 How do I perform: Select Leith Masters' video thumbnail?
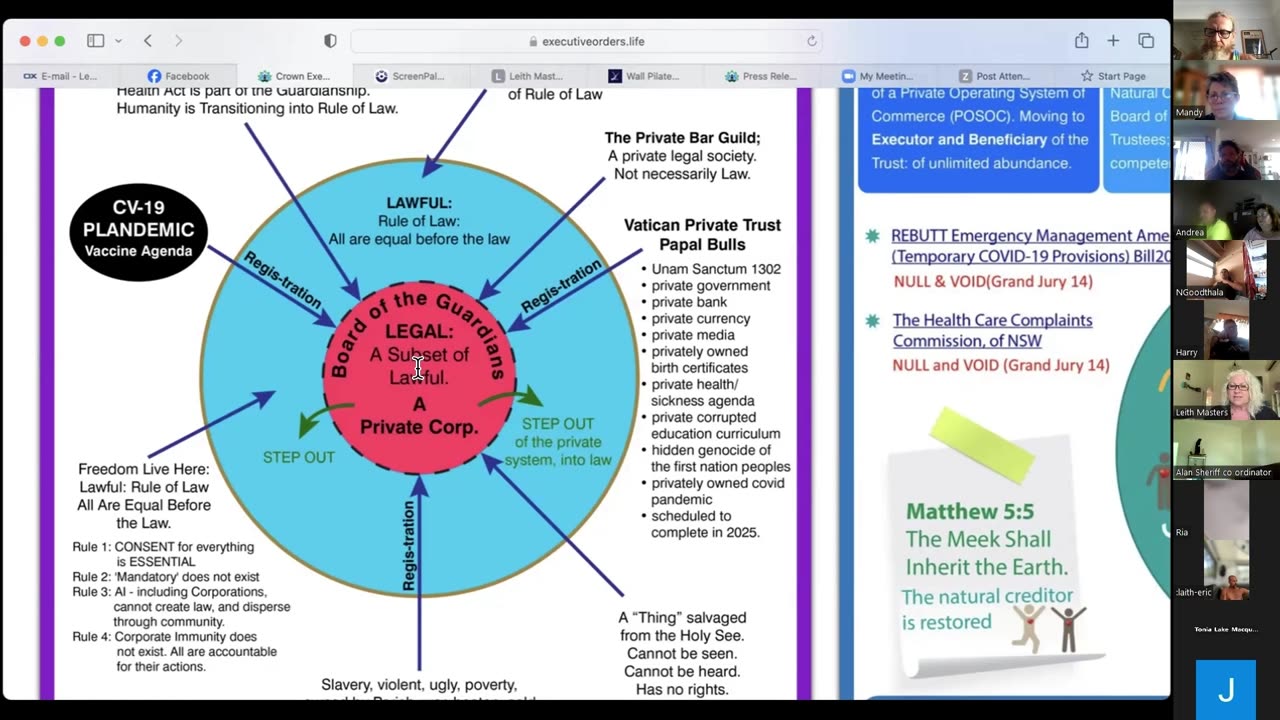pos(1226,390)
